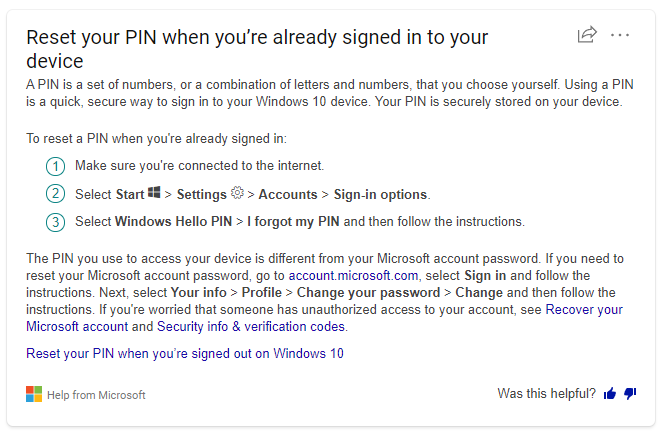The image size is (666, 434).
Task: Click the thumbs up helpful icon
Action: tap(610, 394)
